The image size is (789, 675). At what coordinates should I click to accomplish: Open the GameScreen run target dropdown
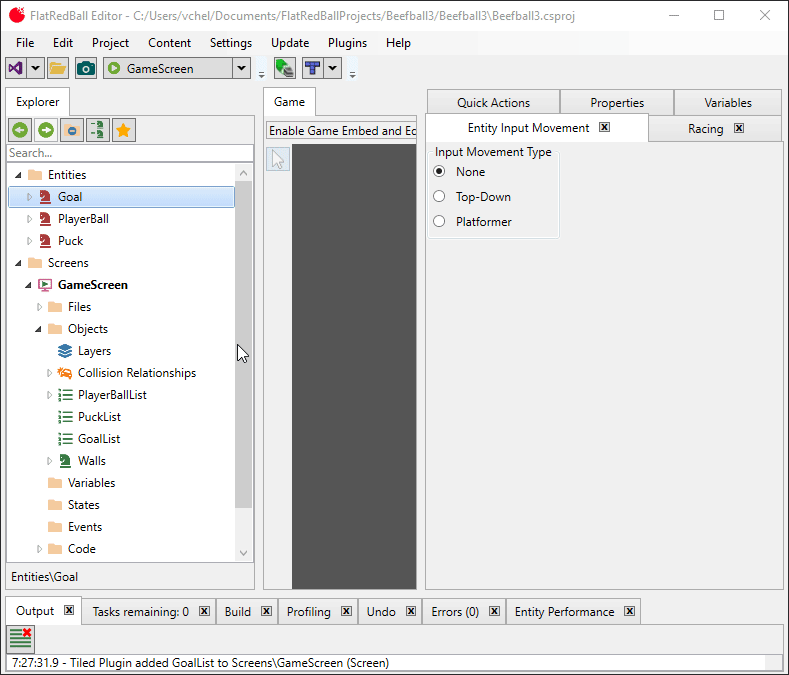click(x=241, y=68)
